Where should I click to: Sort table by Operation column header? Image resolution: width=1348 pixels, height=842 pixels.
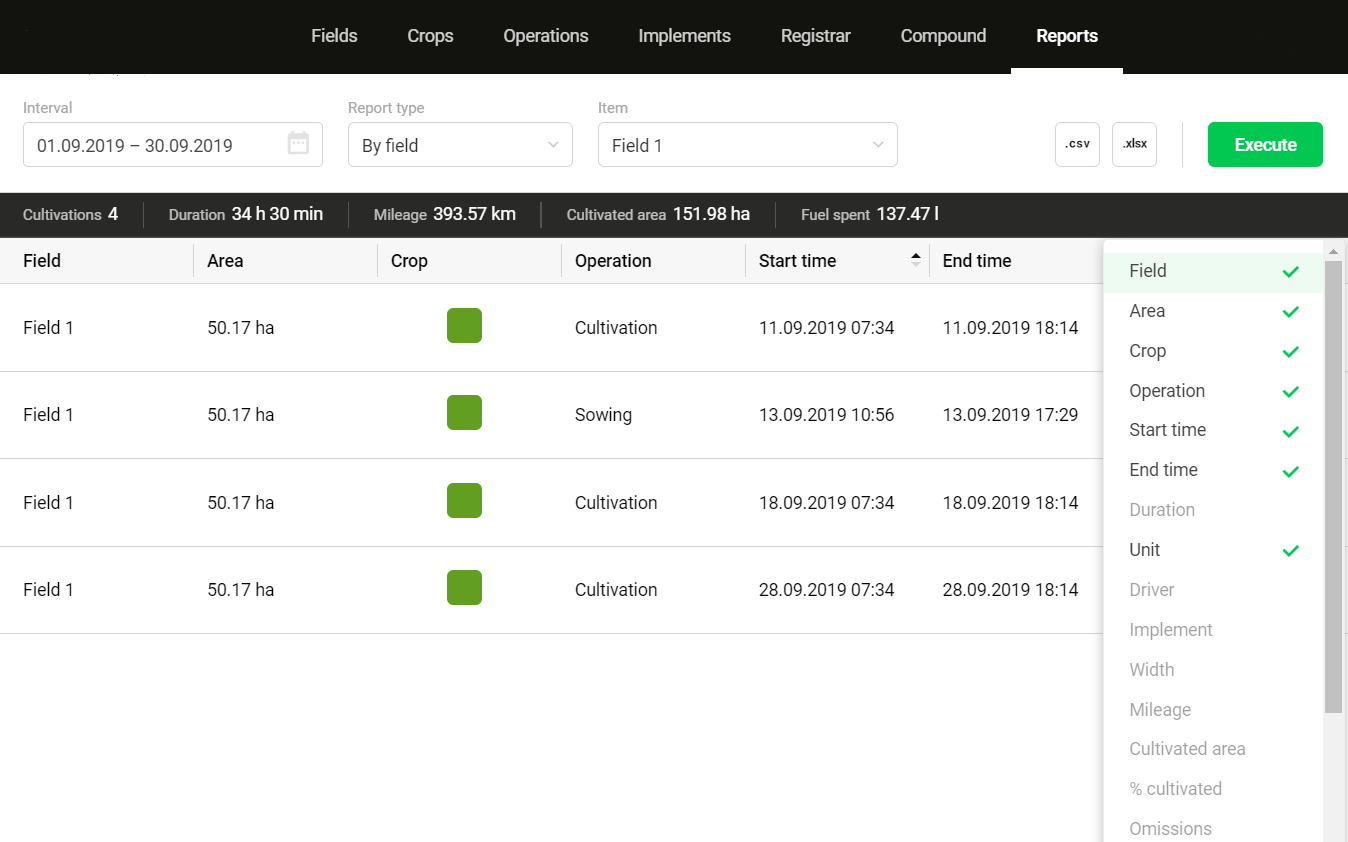(613, 261)
